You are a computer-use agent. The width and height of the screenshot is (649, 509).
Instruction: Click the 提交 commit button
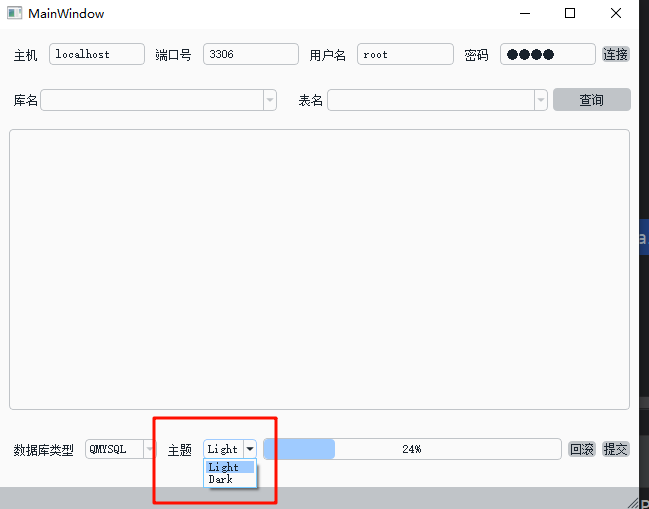point(615,449)
